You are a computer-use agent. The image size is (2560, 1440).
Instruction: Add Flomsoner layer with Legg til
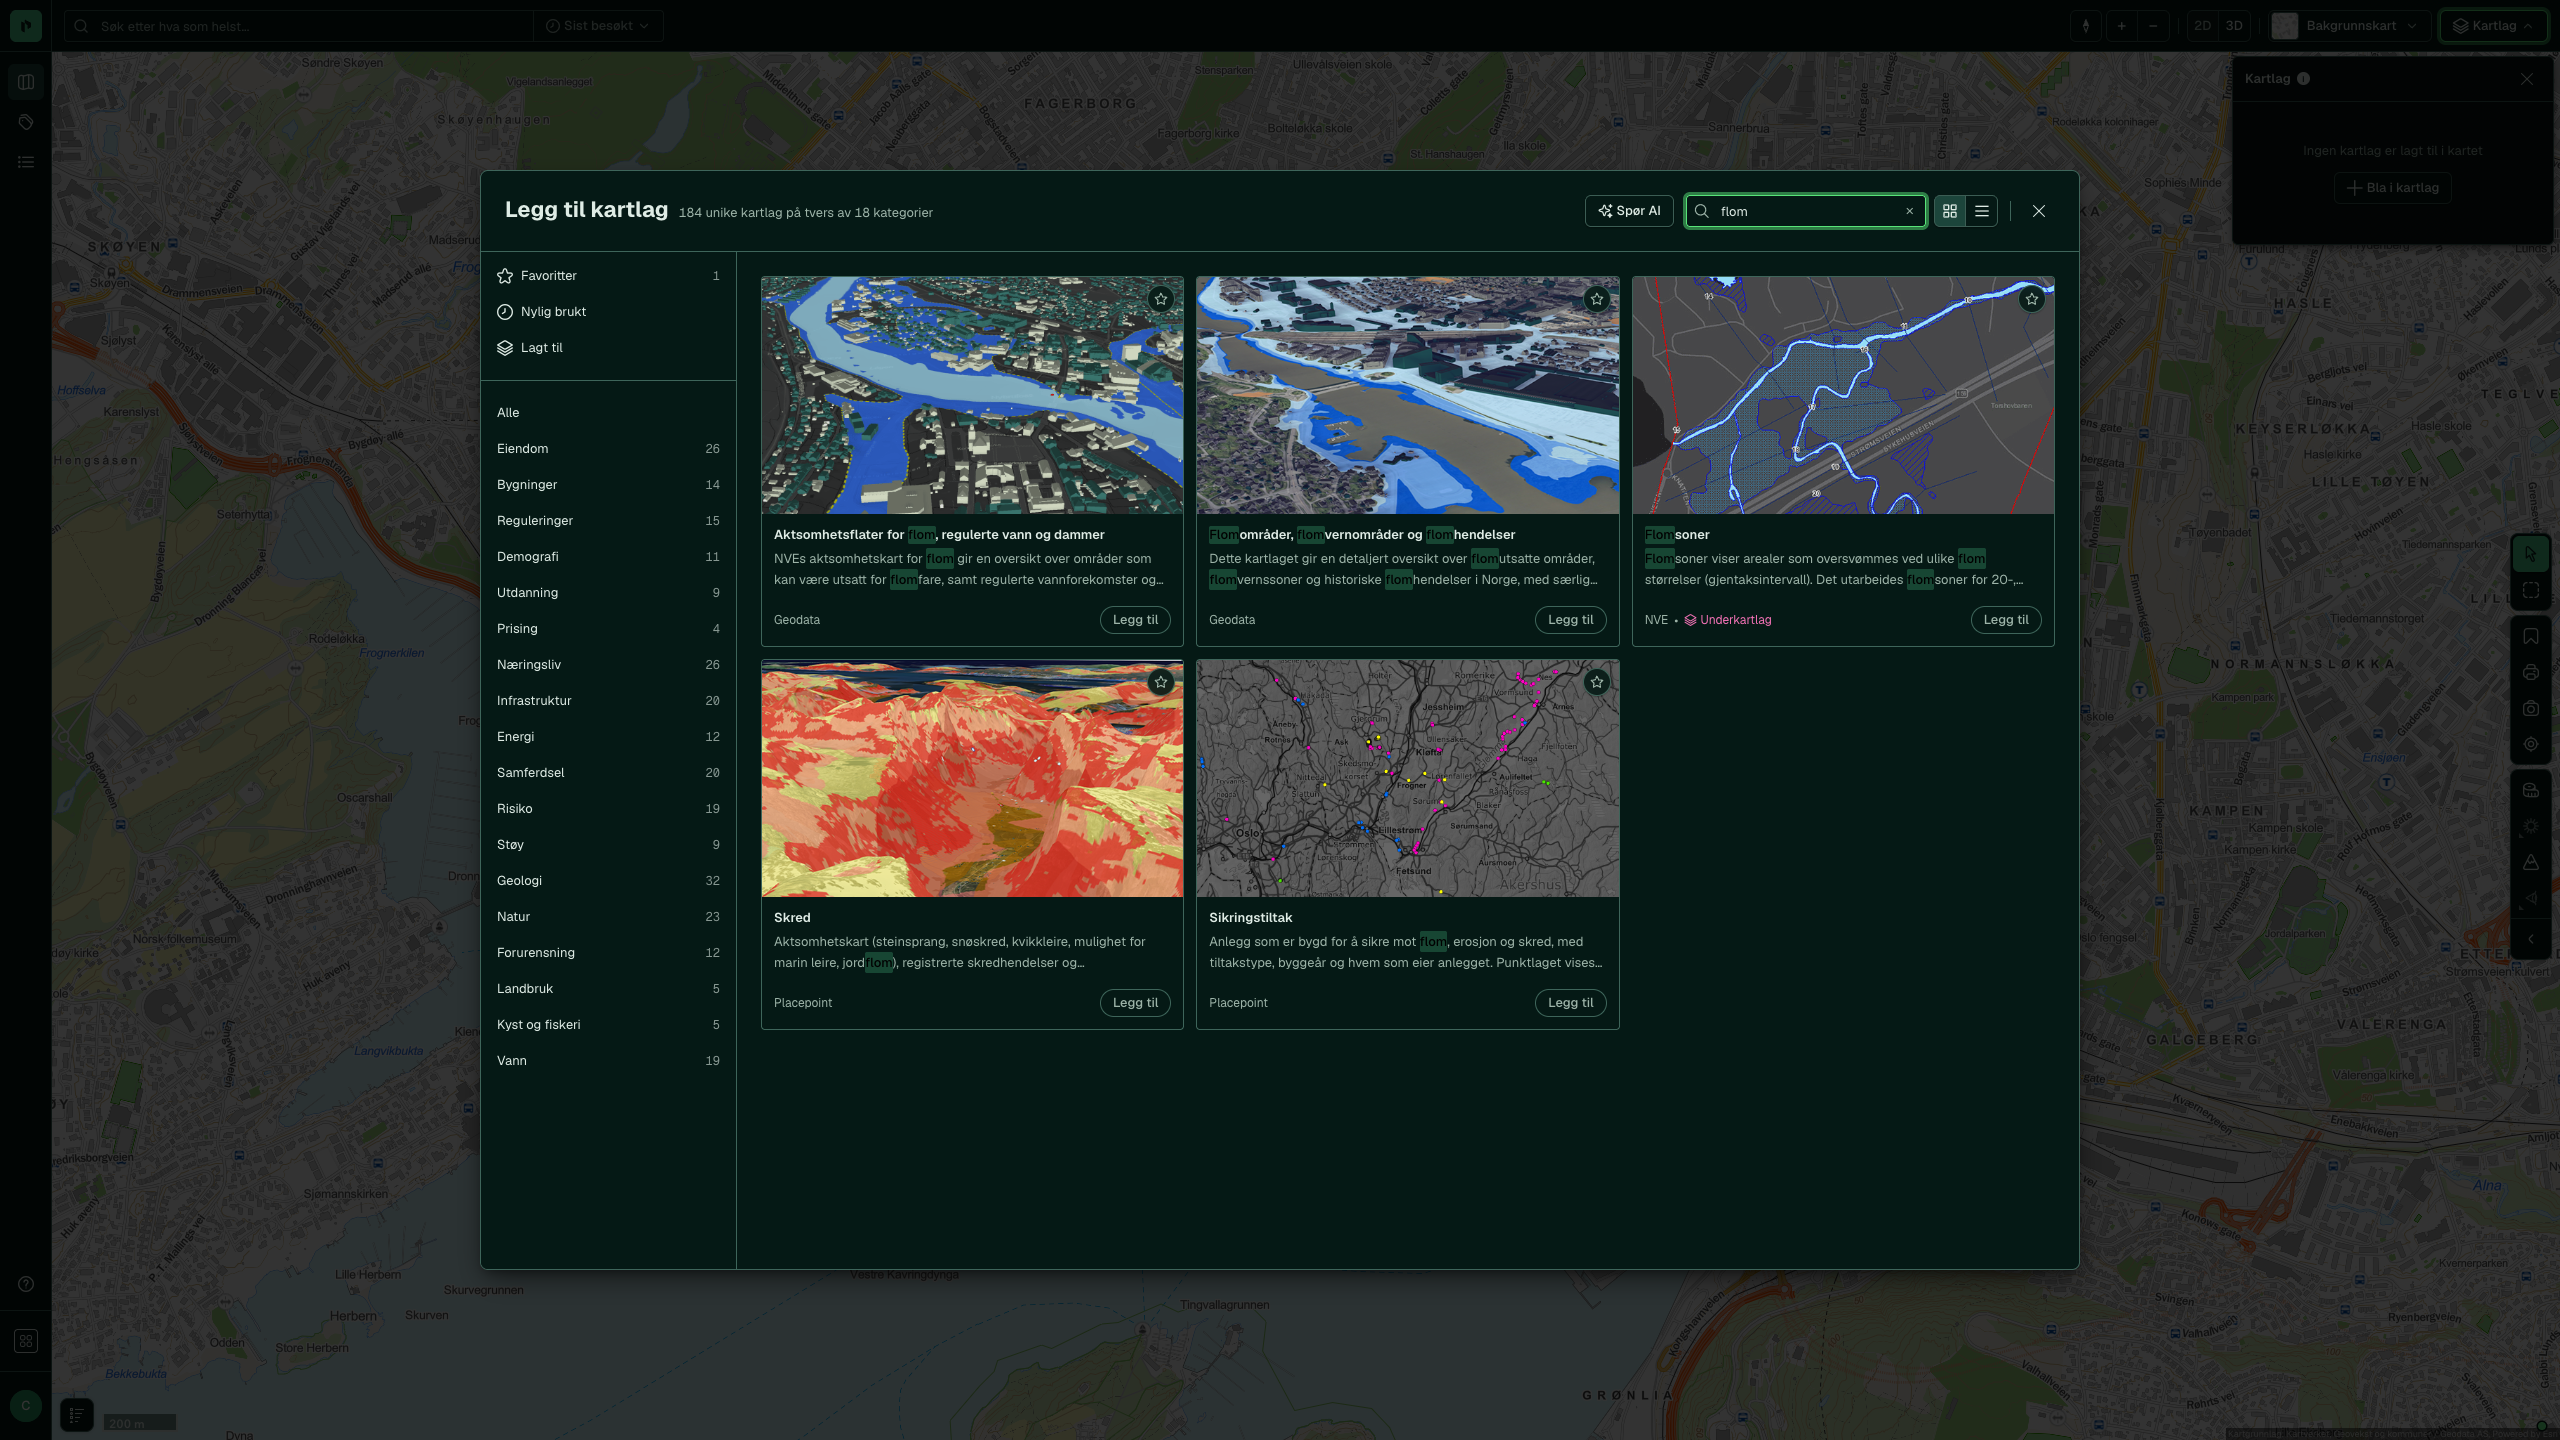(2005, 620)
